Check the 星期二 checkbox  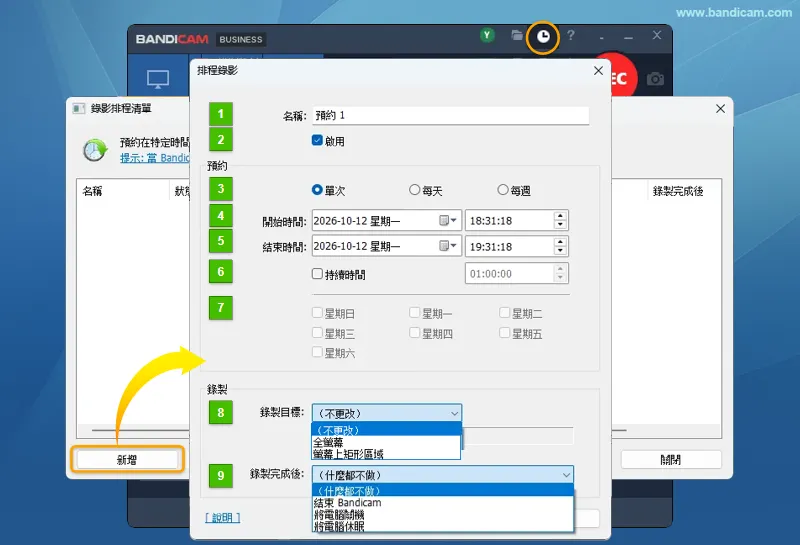tap(504, 312)
